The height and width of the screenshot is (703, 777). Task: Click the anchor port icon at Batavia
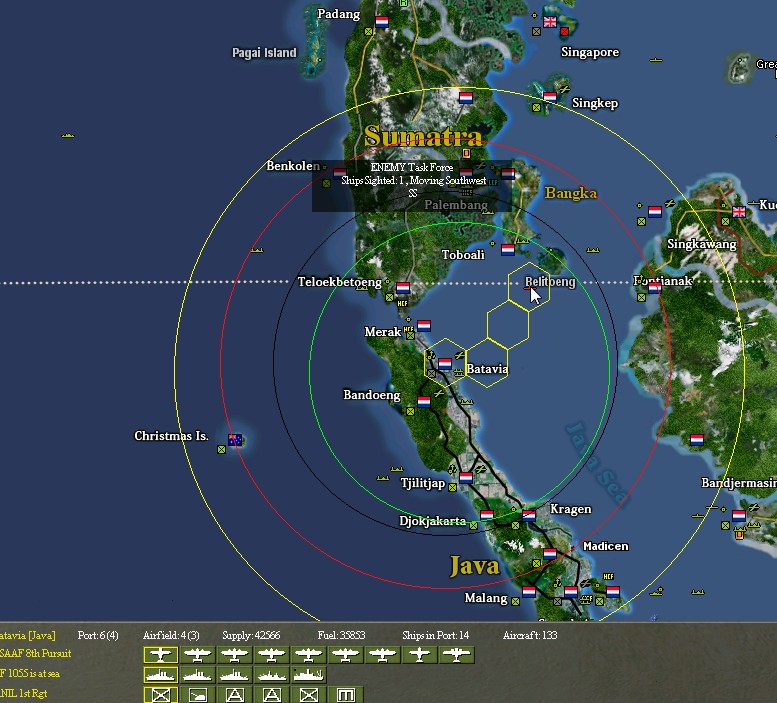(431, 355)
